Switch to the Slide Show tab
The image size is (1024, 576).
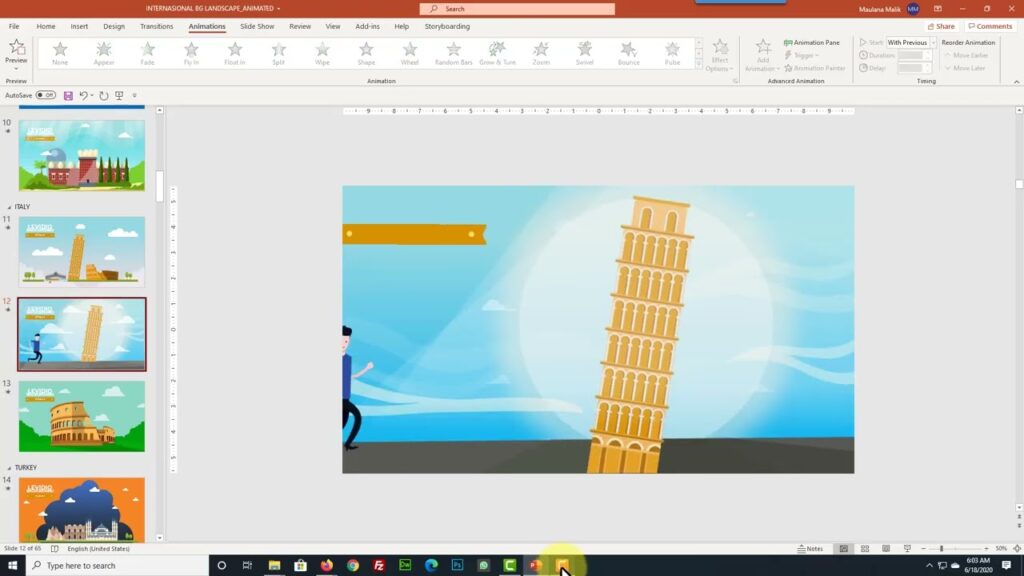(x=257, y=26)
